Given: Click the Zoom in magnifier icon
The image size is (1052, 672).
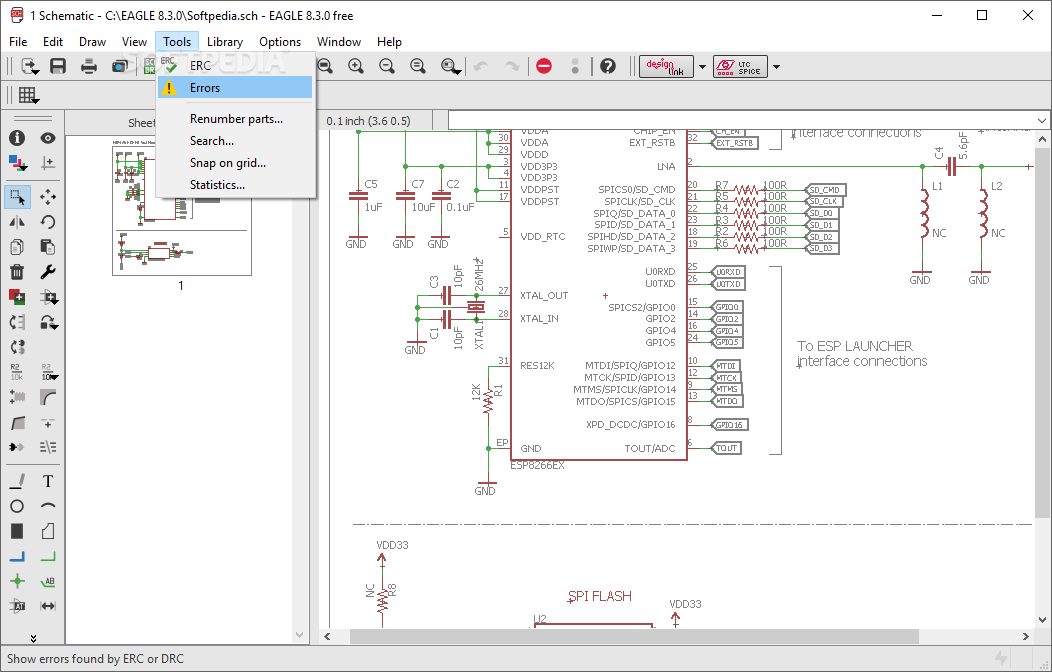Looking at the screenshot, I should click(356, 66).
